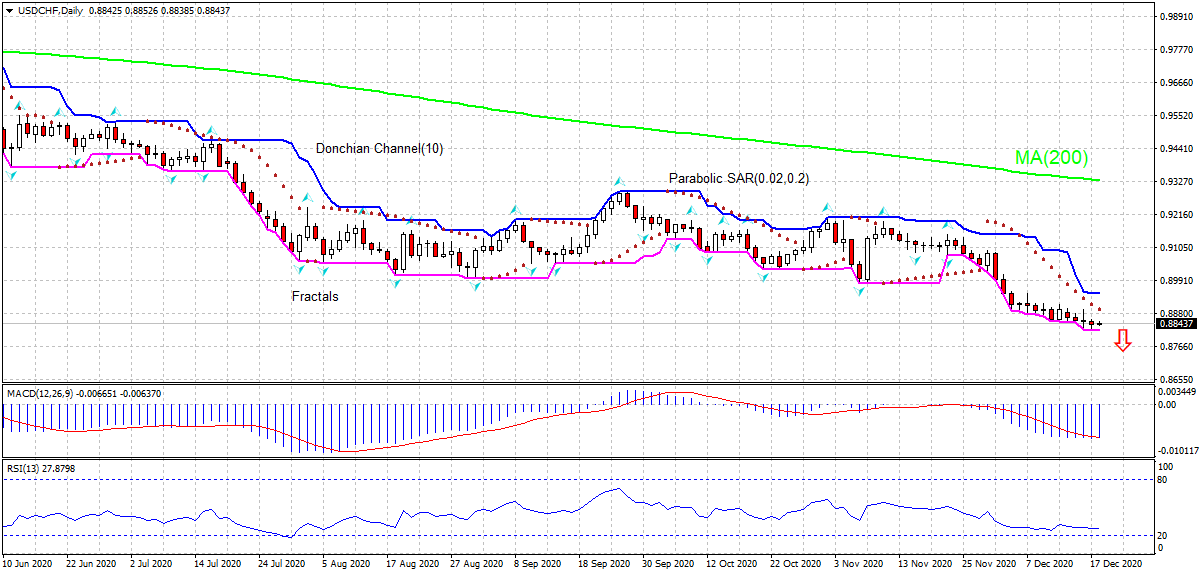Click date label 18 Sep 2020
This screenshot has height=575, width=1200.
(x=605, y=563)
